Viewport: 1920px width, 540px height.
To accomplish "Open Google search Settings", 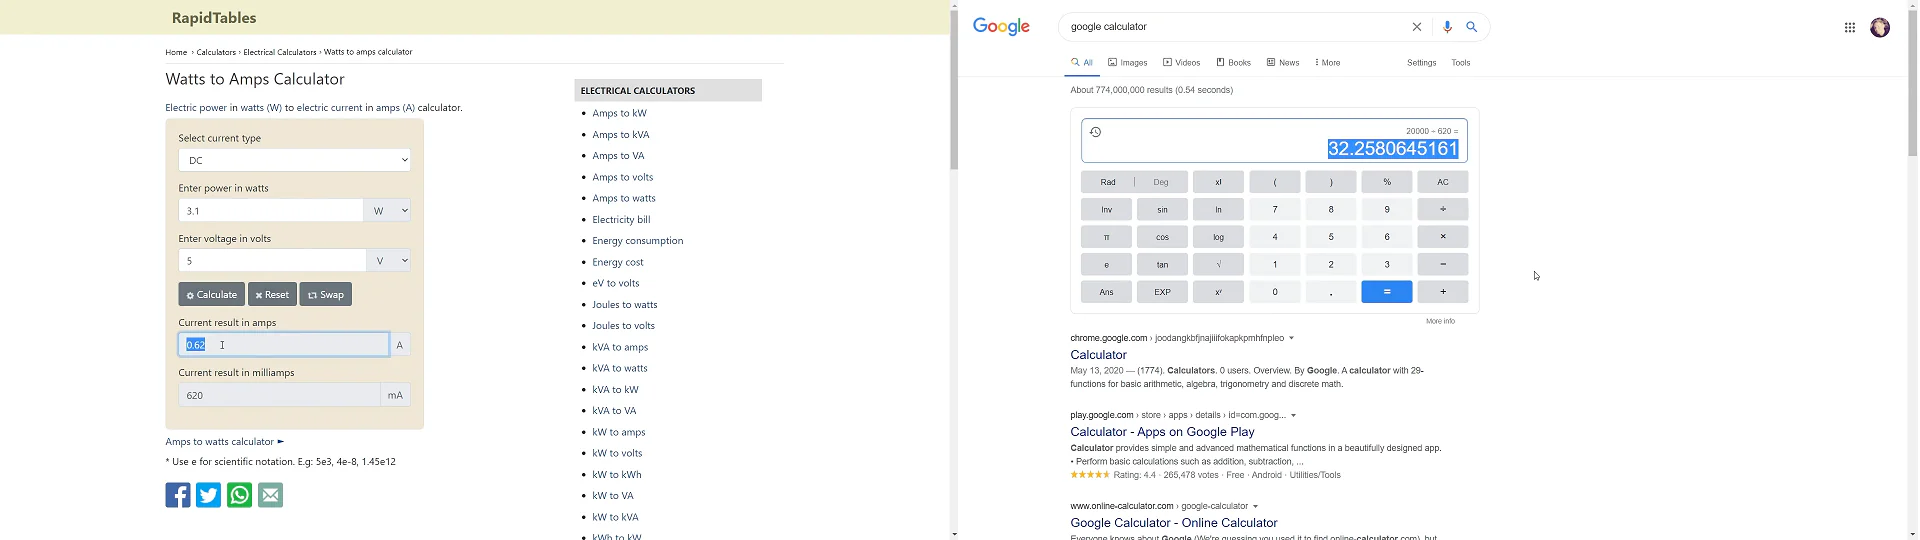I will click(x=1421, y=62).
